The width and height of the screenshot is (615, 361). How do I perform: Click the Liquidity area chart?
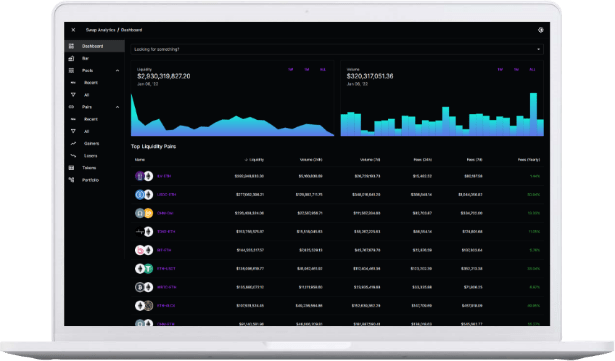point(232,116)
